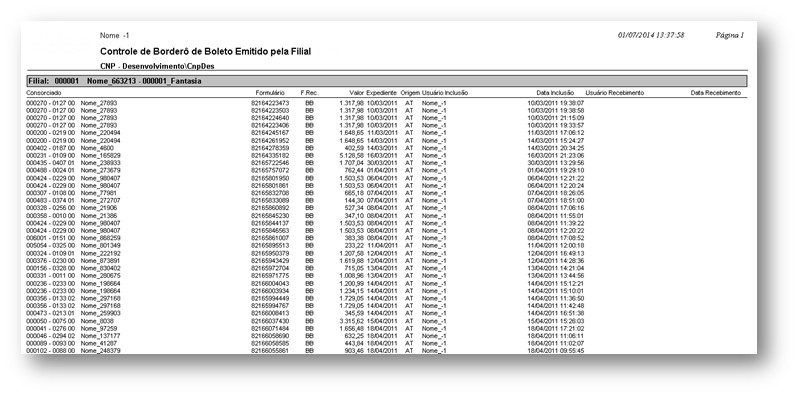This screenshot has height=396, width=799.
Task: Click consorciado name Nome_272707
Action: pos(100,200)
